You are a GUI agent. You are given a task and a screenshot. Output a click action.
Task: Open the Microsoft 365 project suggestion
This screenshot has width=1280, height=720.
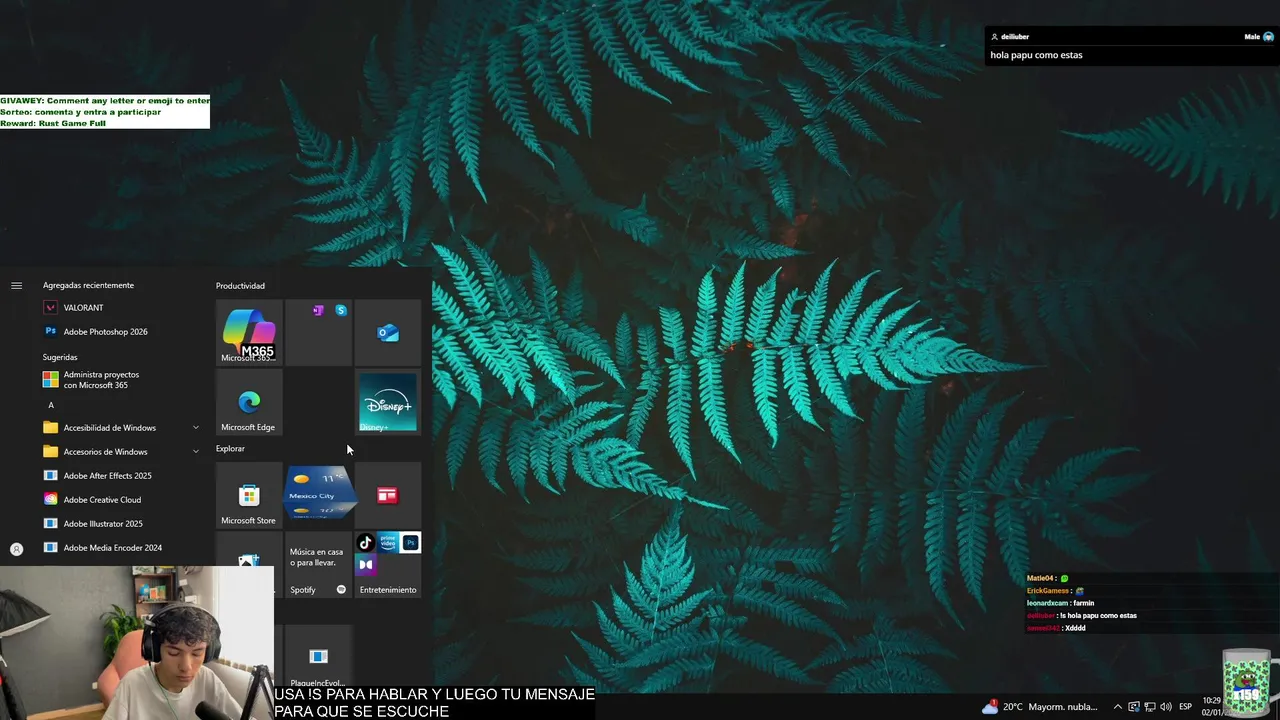pyautogui.click(x=120, y=380)
